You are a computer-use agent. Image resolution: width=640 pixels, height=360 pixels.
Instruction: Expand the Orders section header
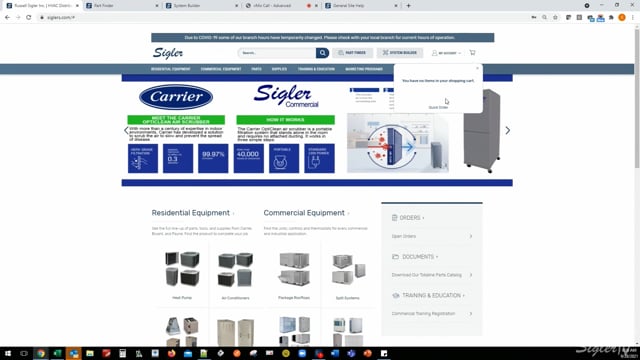point(408,218)
